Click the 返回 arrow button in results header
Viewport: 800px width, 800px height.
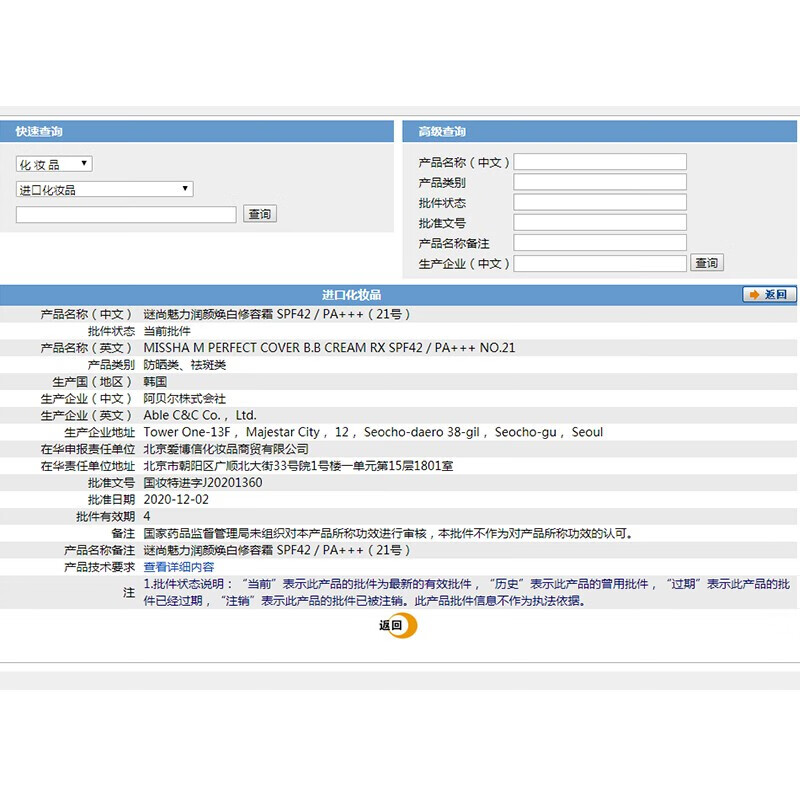tap(769, 295)
